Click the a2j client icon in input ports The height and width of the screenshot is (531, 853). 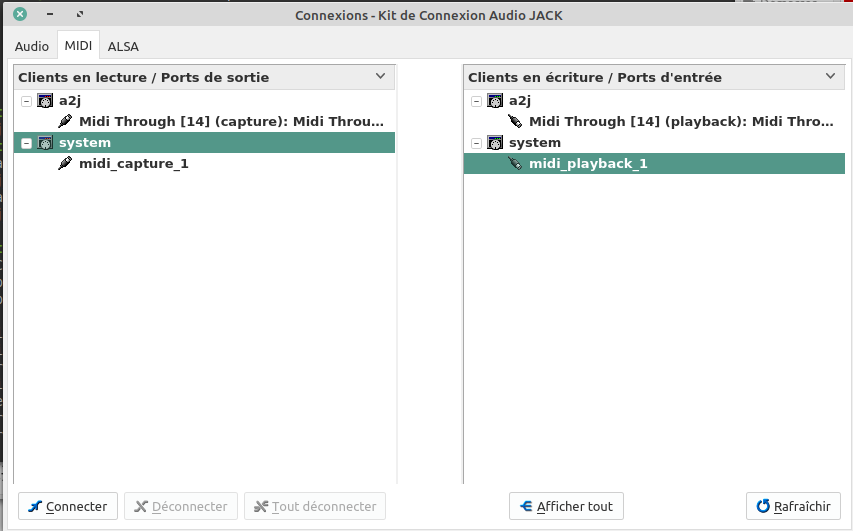pos(495,101)
